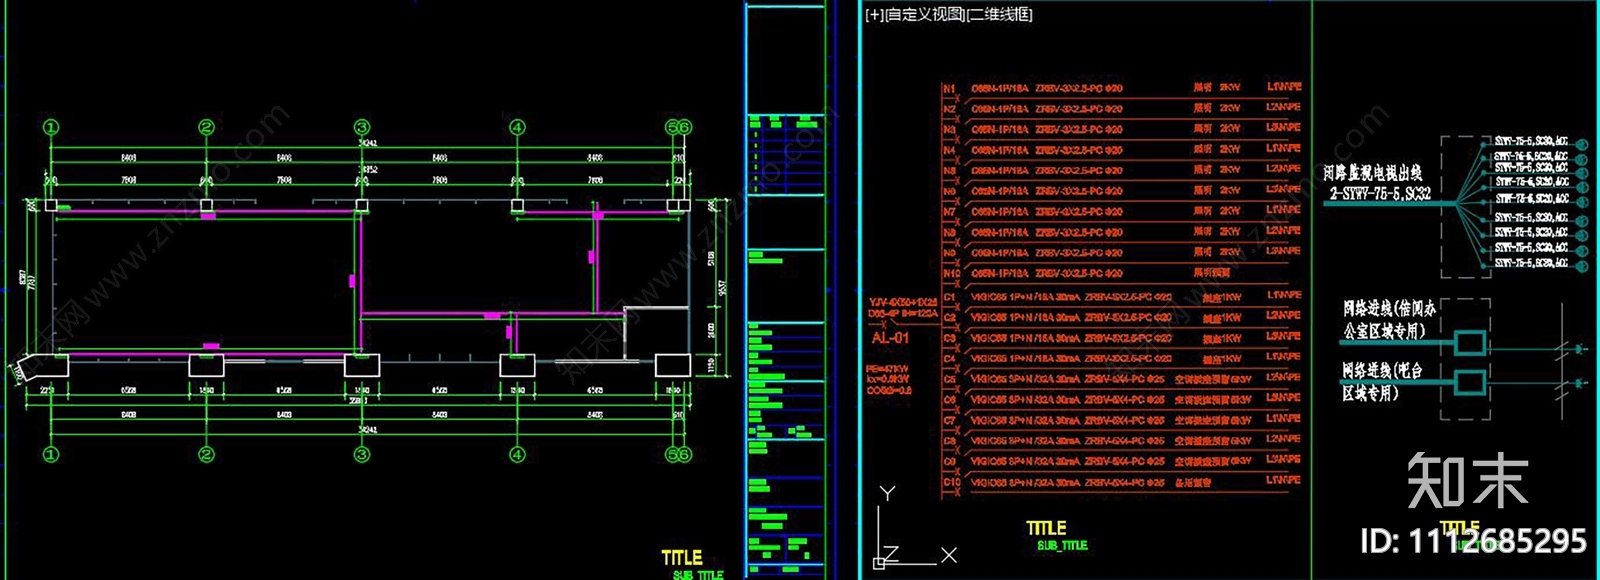Image resolution: width=1600 pixels, height=580 pixels.
Task: Select the C1 circuit label
Action: [x=950, y=297]
